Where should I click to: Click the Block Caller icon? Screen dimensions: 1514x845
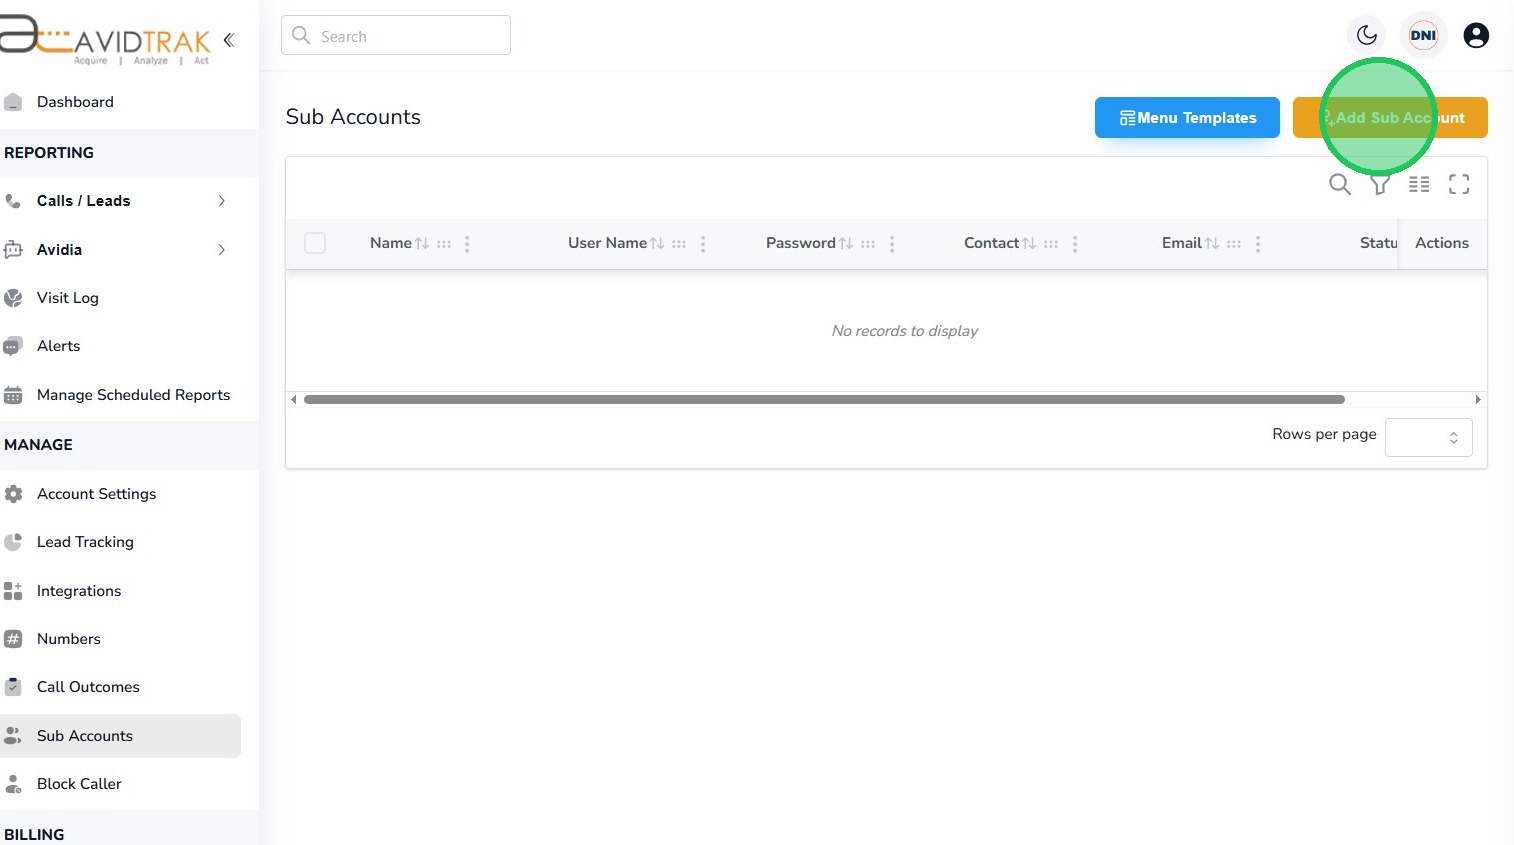13,784
